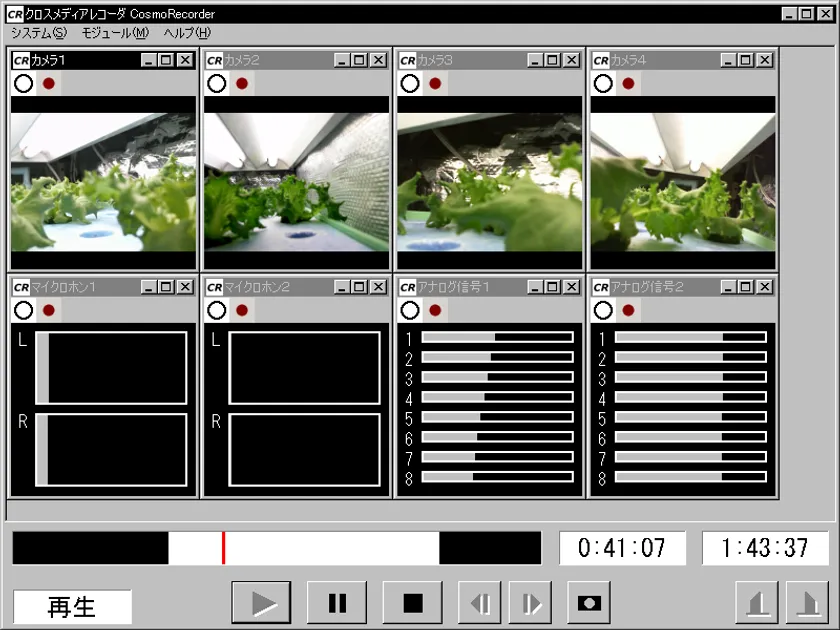Stop playback with the square stop button
Viewport: 840px width, 630px height.
click(x=412, y=603)
